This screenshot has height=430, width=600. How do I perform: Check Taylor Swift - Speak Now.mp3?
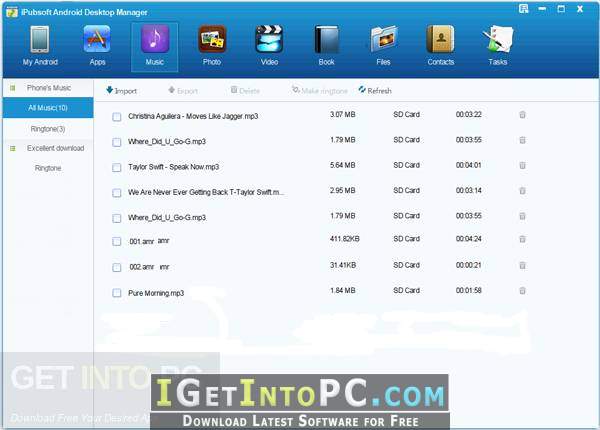pos(117,168)
